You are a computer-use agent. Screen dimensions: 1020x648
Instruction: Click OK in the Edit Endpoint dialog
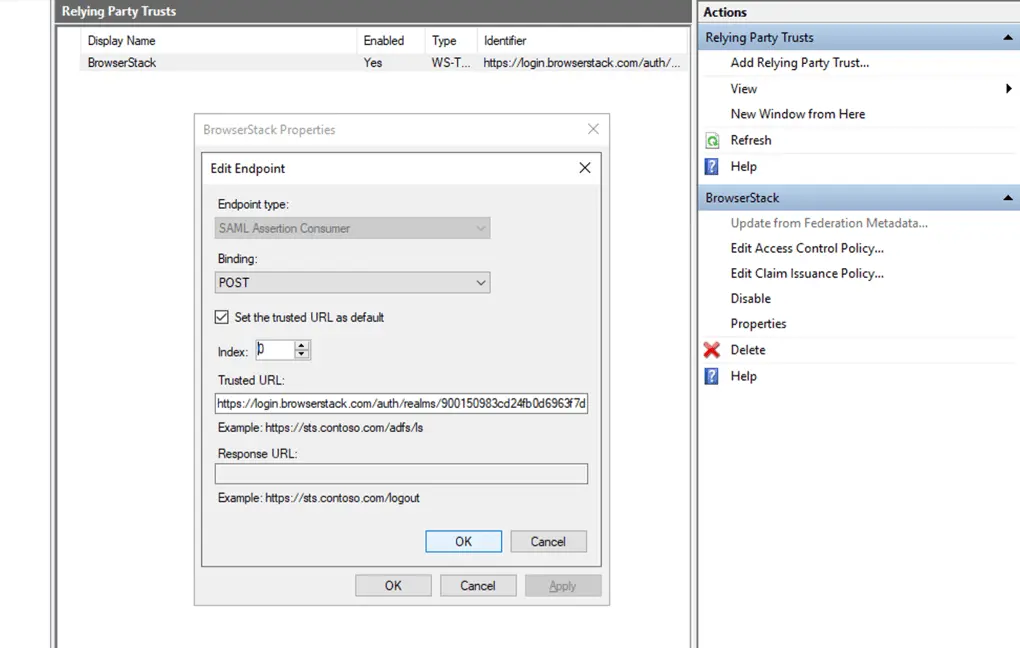click(463, 541)
